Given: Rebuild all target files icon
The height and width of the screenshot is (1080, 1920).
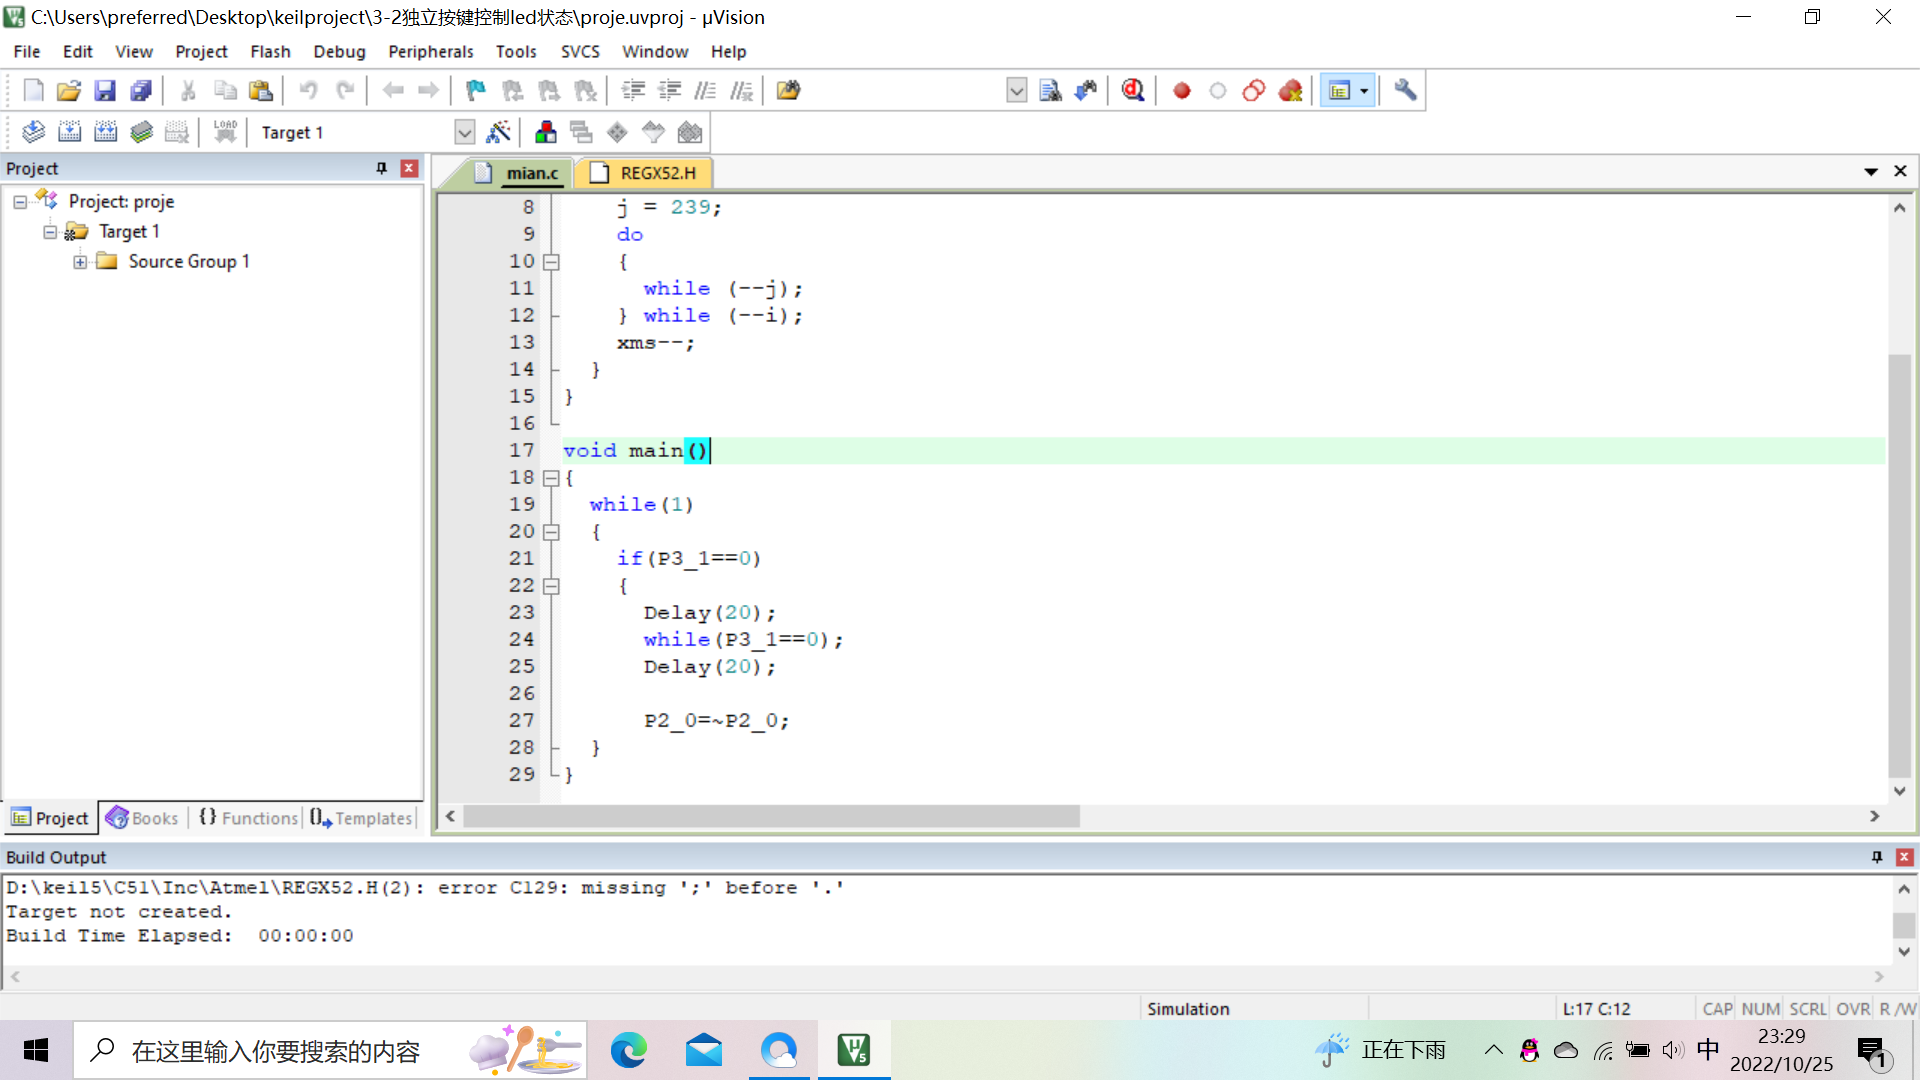Looking at the screenshot, I should tap(105, 132).
